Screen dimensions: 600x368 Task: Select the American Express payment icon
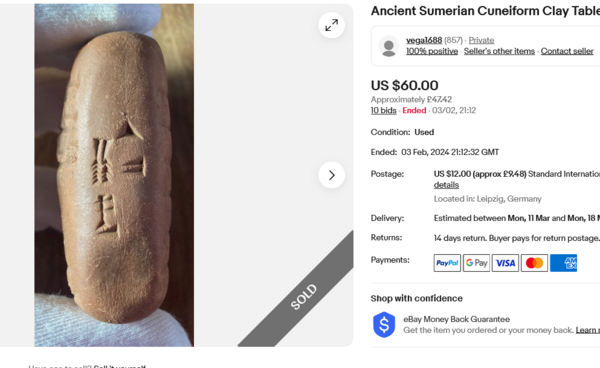click(563, 263)
